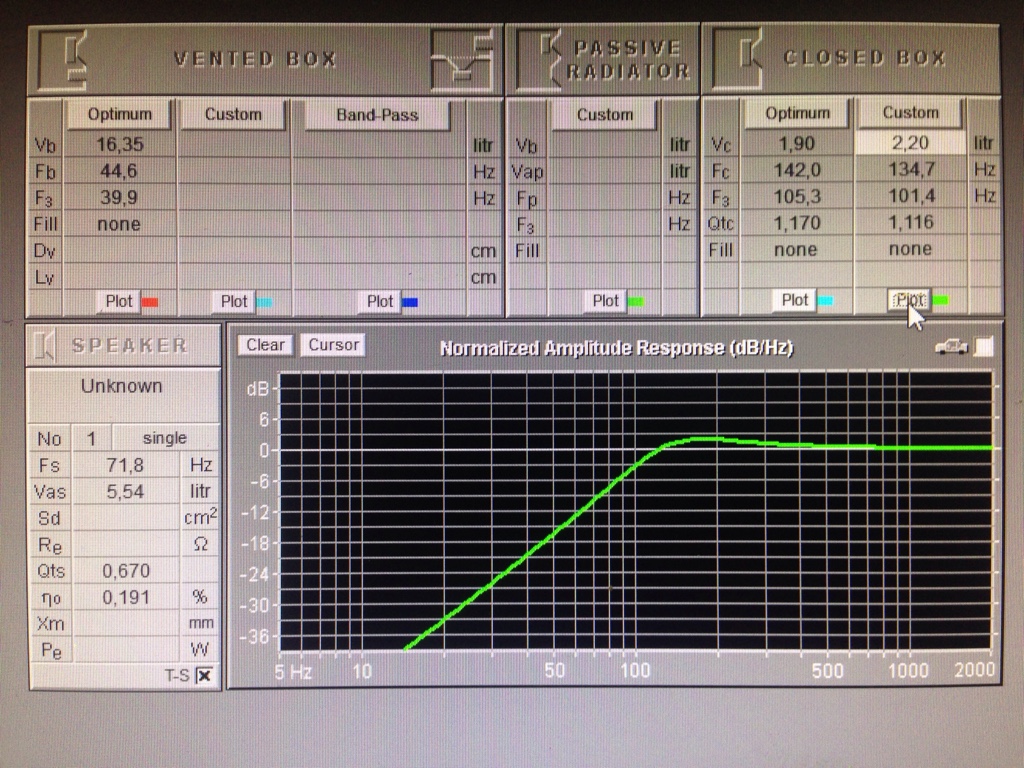Image resolution: width=1024 pixels, height=768 pixels.
Task: Click the Fs value 71,8
Action: click(125, 466)
